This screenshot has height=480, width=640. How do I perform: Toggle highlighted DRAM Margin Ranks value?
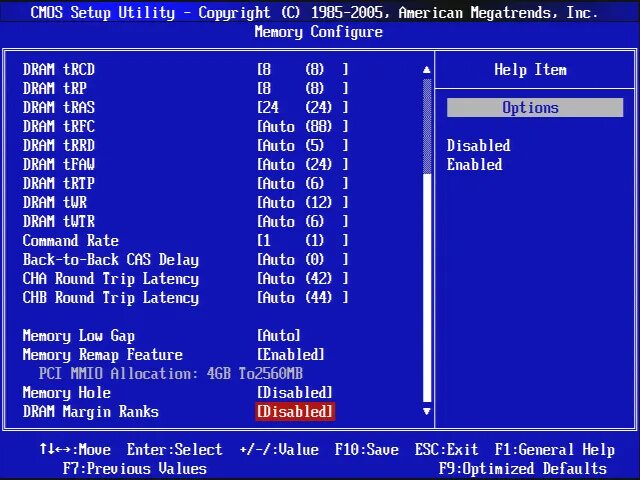click(x=295, y=411)
